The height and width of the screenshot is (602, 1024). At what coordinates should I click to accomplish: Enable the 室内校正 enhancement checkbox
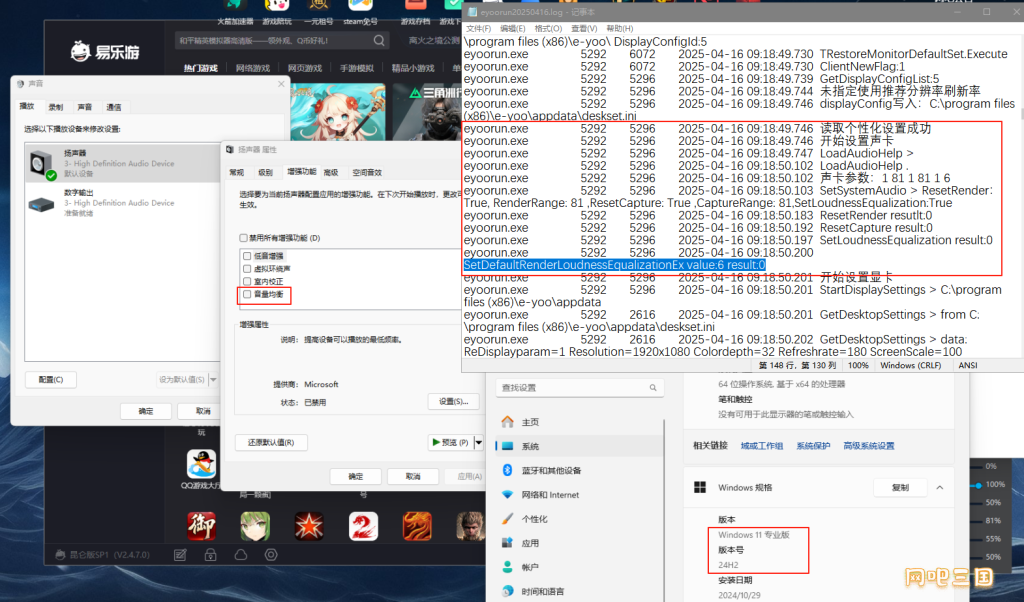tap(247, 281)
